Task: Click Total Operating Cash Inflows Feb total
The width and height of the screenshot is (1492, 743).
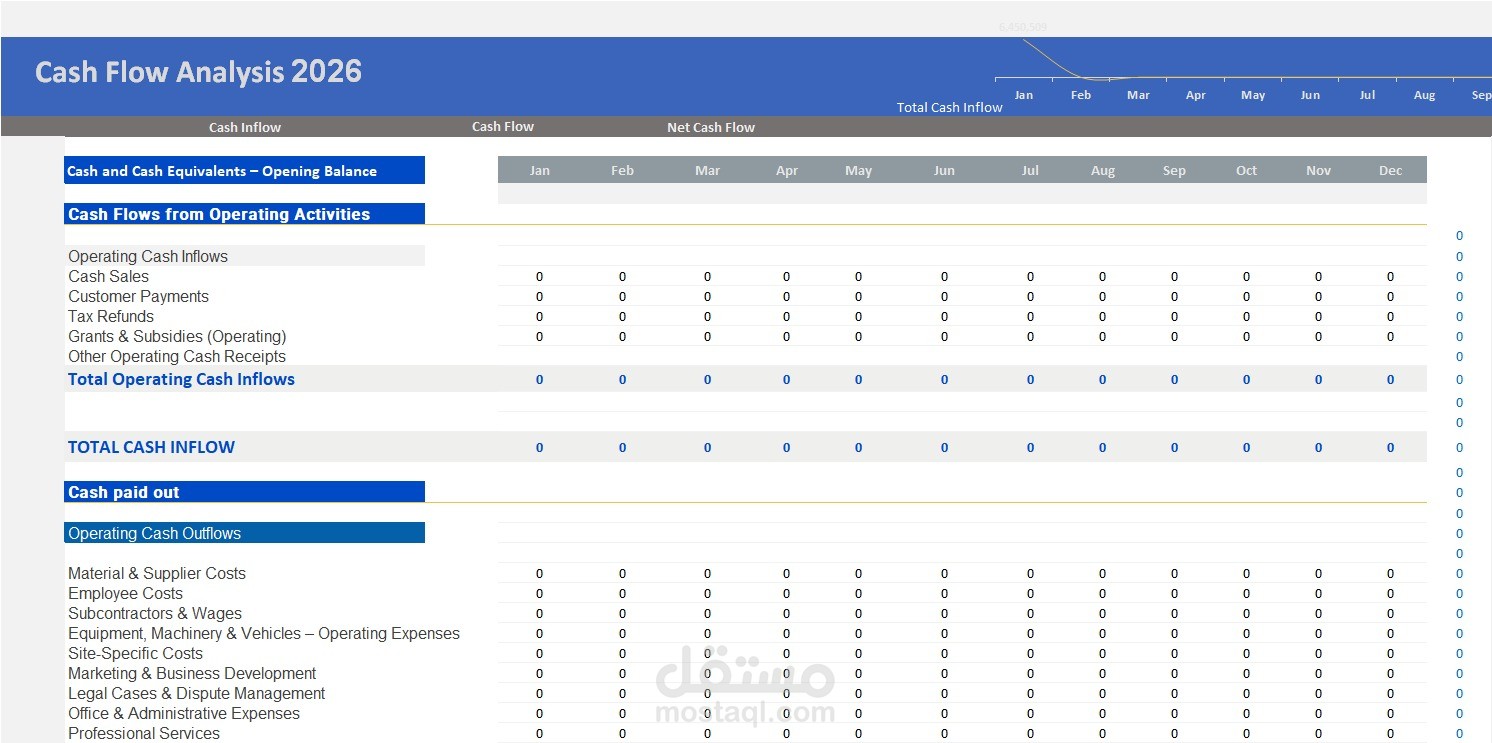Action: click(622, 379)
